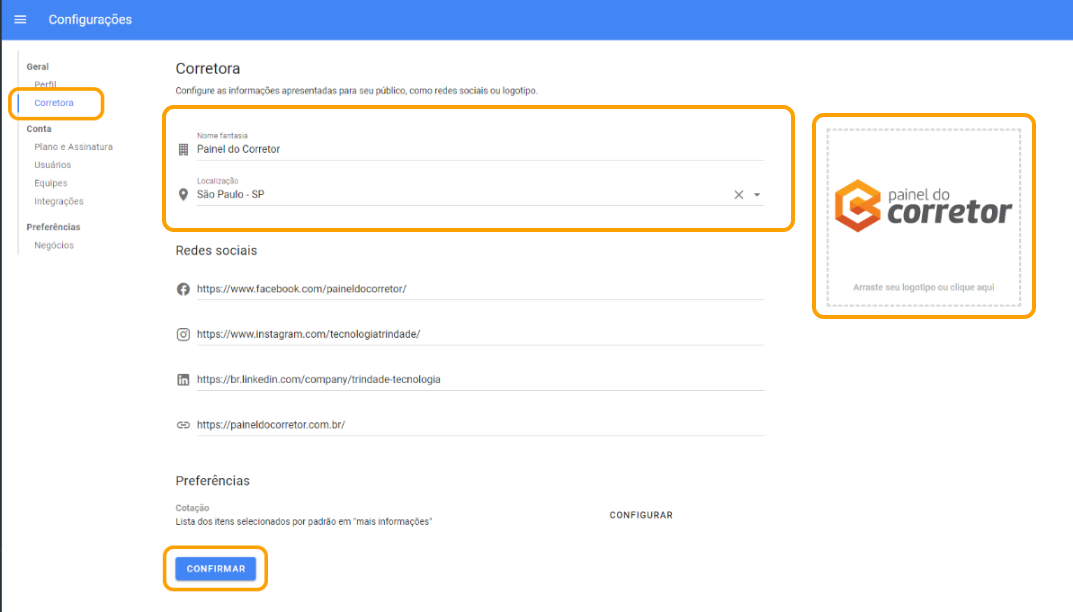Edit the paineldocorretor.com.br website field
The height and width of the screenshot is (612, 1073).
tap(480, 424)
